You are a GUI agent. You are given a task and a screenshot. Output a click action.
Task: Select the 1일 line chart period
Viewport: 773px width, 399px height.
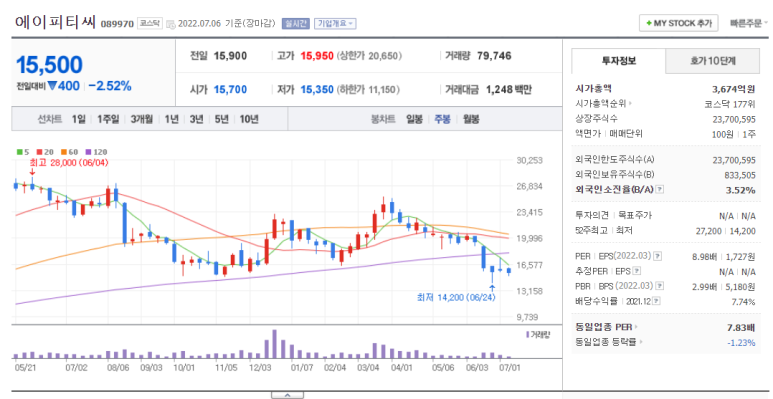[x=78, y=119]
